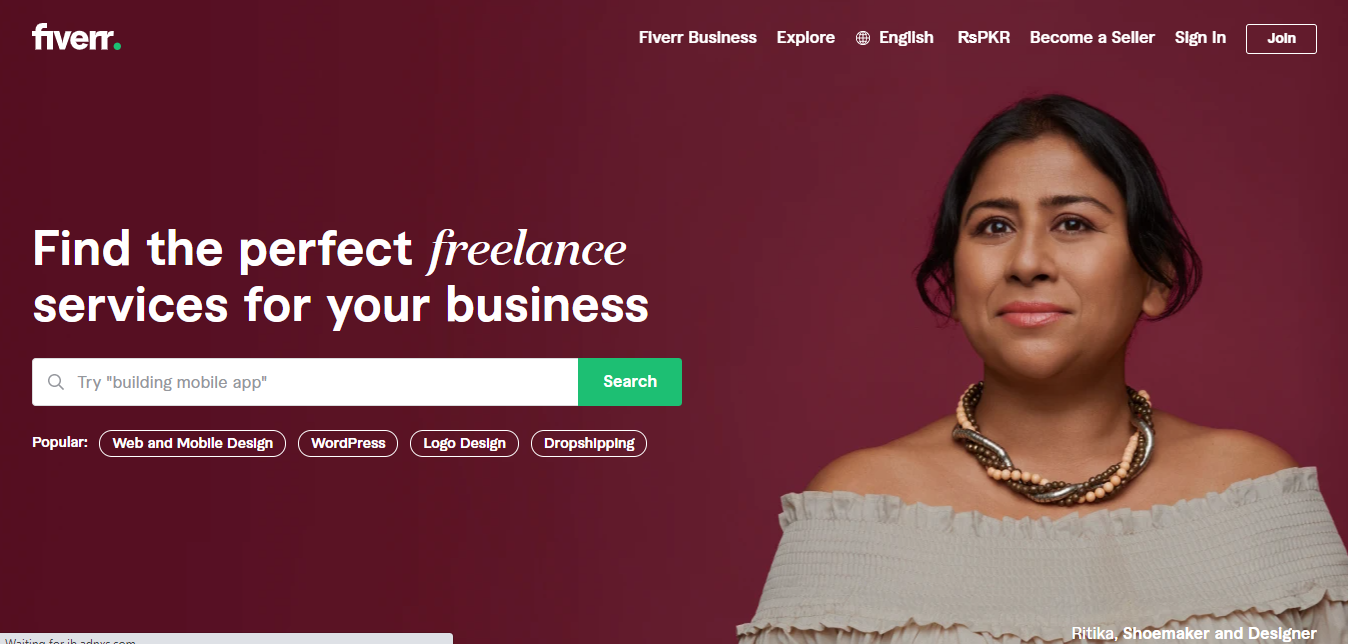Focus the "building mobile app" search field
The width and height of the screenshot is (1348, 644).
click(305, 382)
